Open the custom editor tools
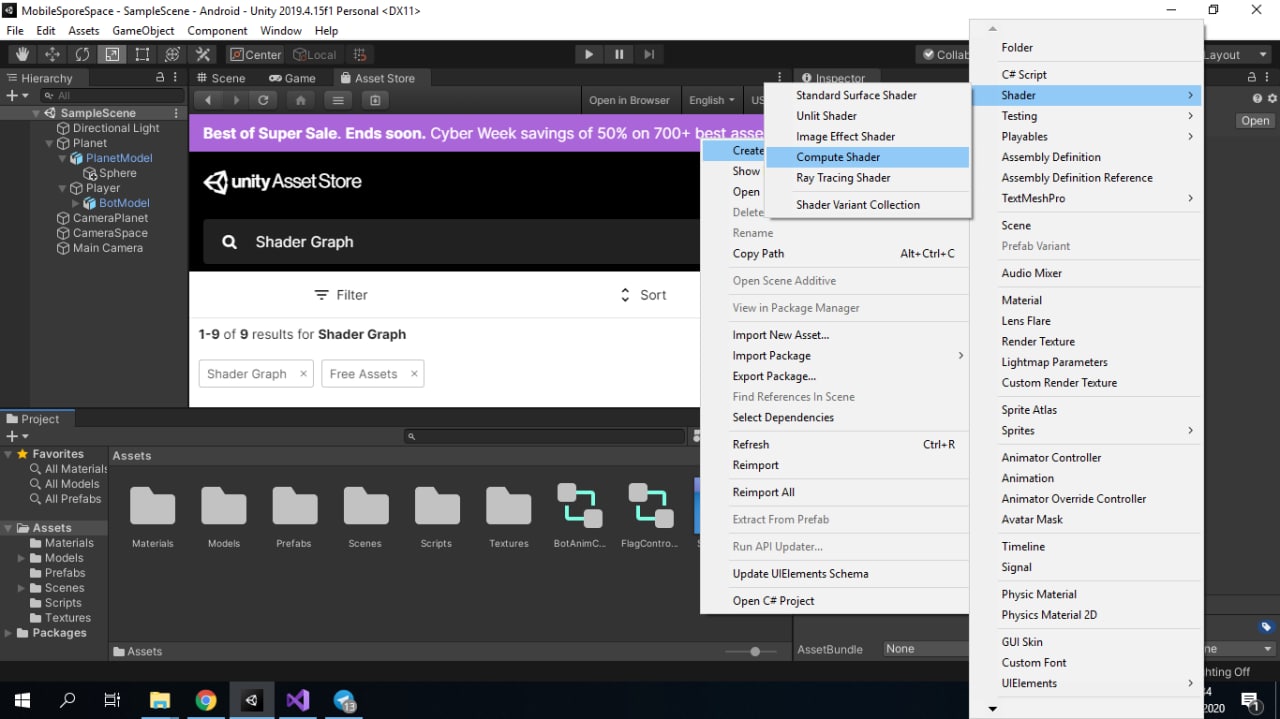1280x719 pixels. pos(202,54)
